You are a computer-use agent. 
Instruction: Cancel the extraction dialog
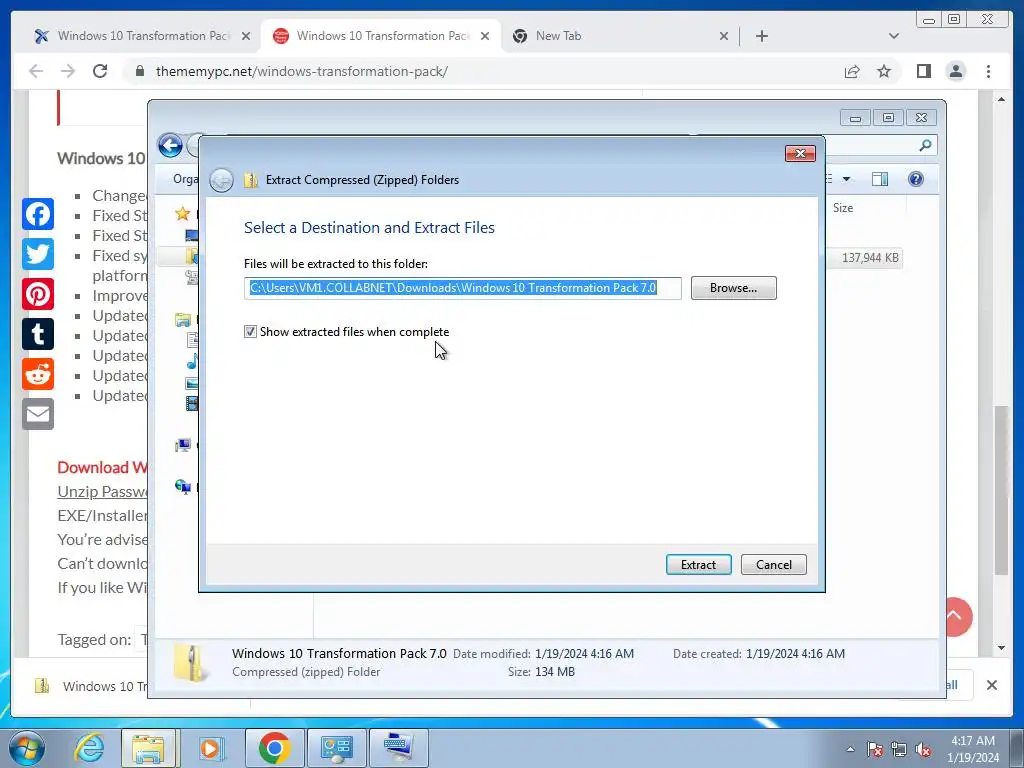[773, 564]
